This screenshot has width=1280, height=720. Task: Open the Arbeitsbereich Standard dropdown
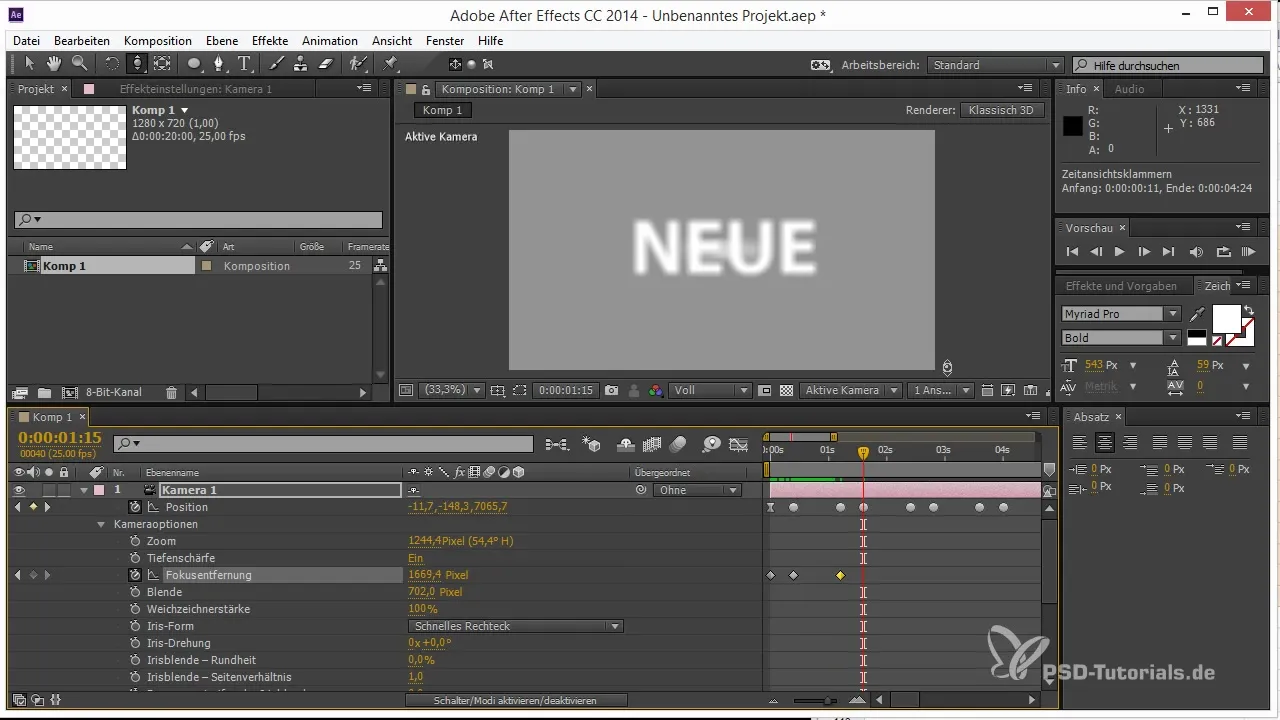996,65
